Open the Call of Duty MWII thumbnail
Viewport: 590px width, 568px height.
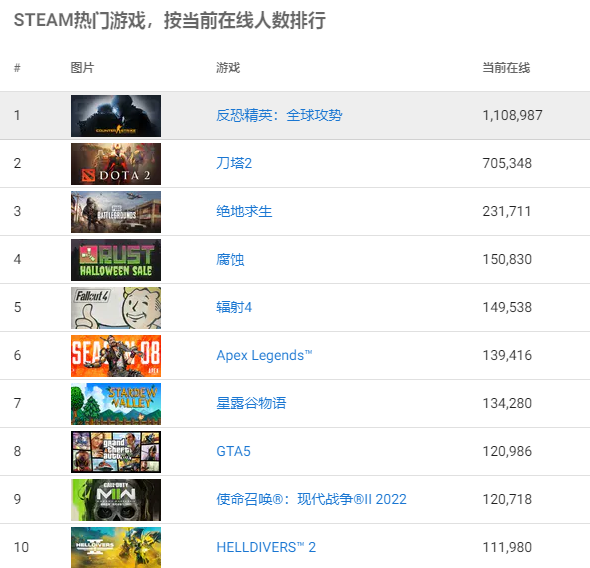point(116,500)
